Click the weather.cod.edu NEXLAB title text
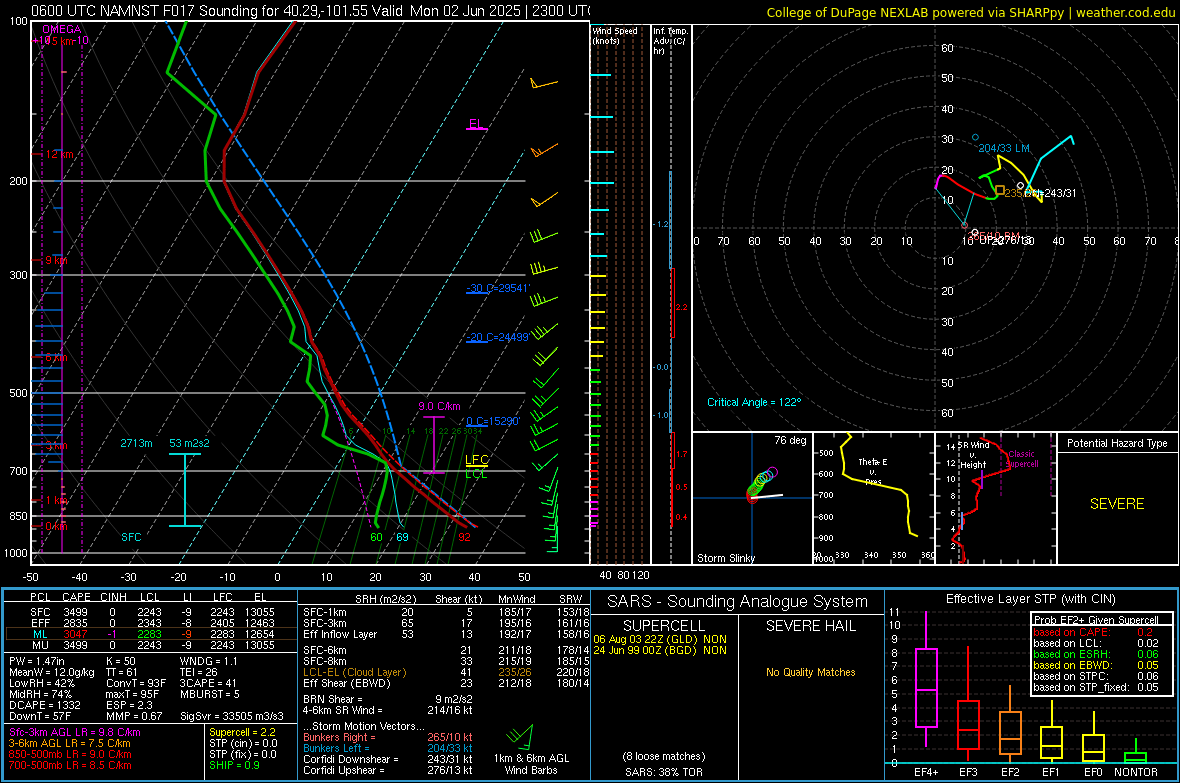 (970, 12)
